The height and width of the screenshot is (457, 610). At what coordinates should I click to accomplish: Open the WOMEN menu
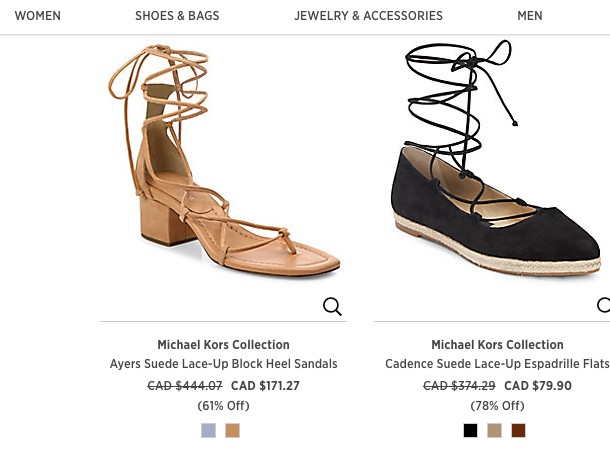click(38, 16)
